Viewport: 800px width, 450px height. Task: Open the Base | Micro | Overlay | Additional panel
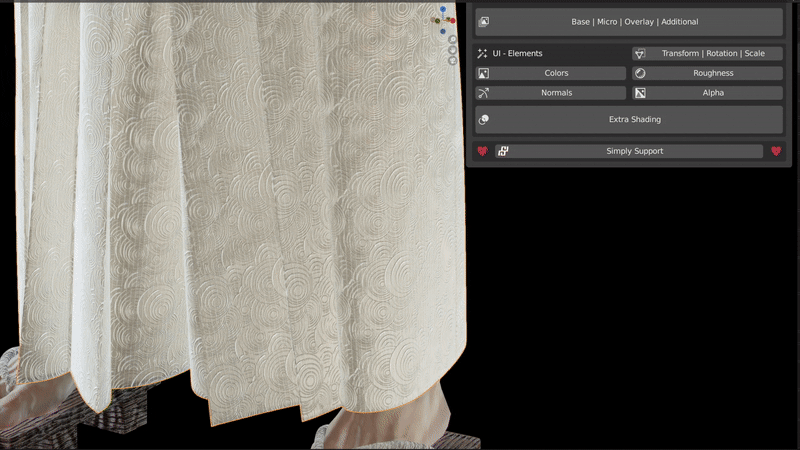[628, 22]
